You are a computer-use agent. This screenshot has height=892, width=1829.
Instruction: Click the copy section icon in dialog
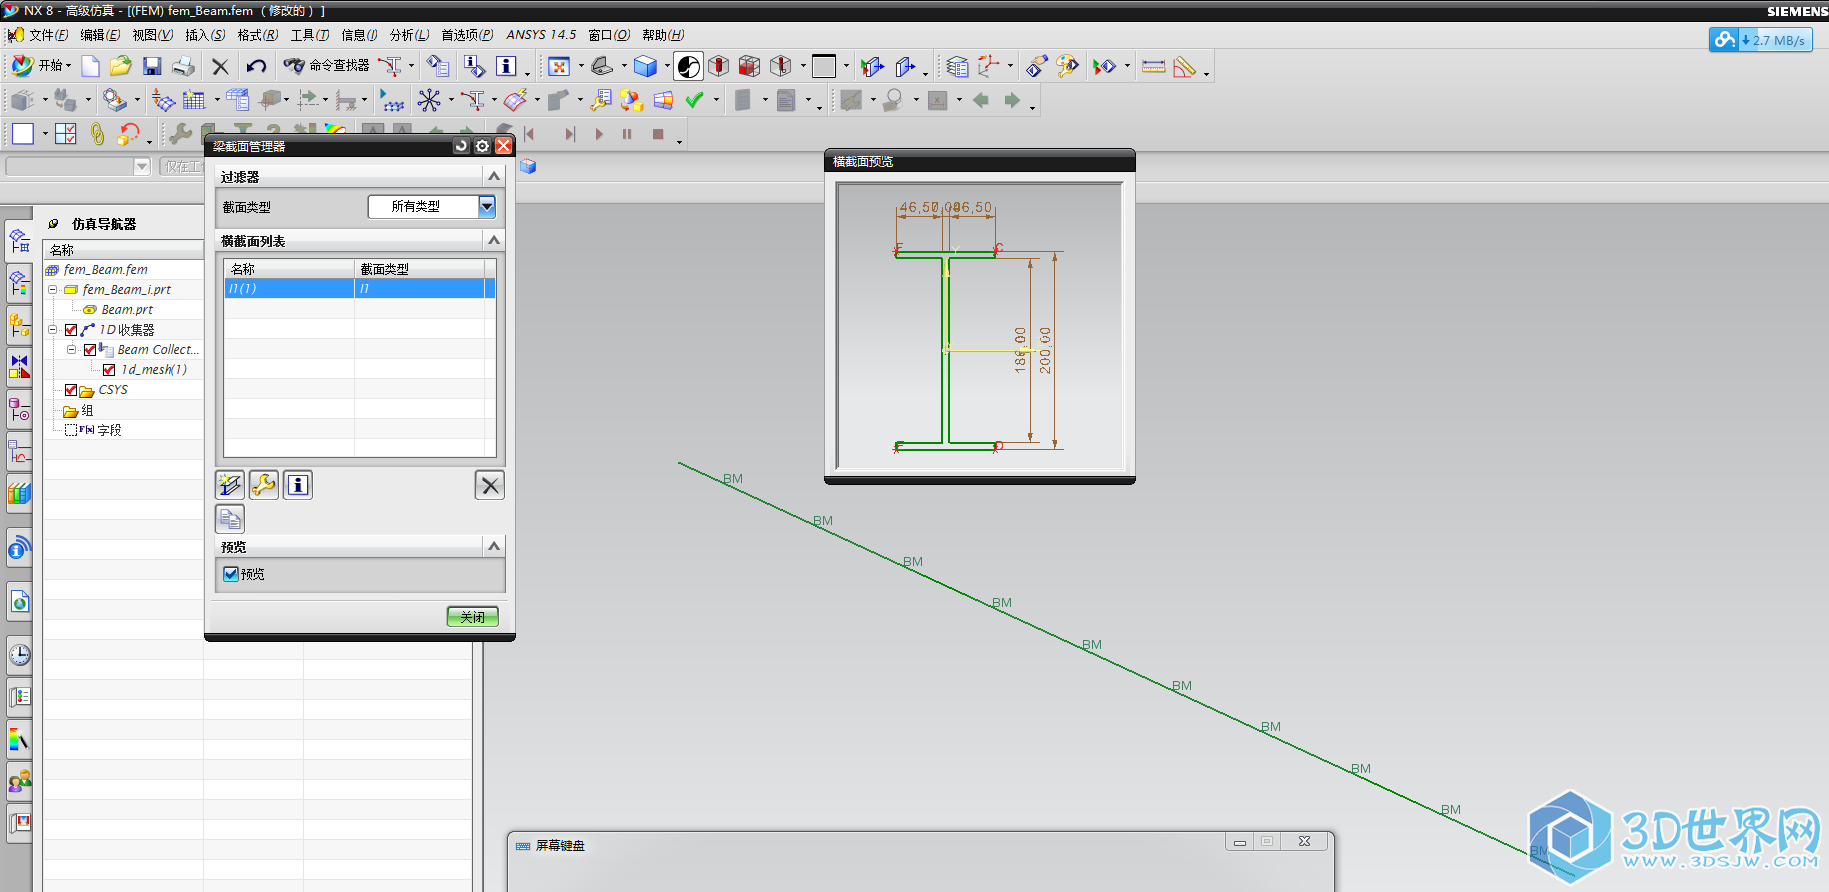[230, 519]
